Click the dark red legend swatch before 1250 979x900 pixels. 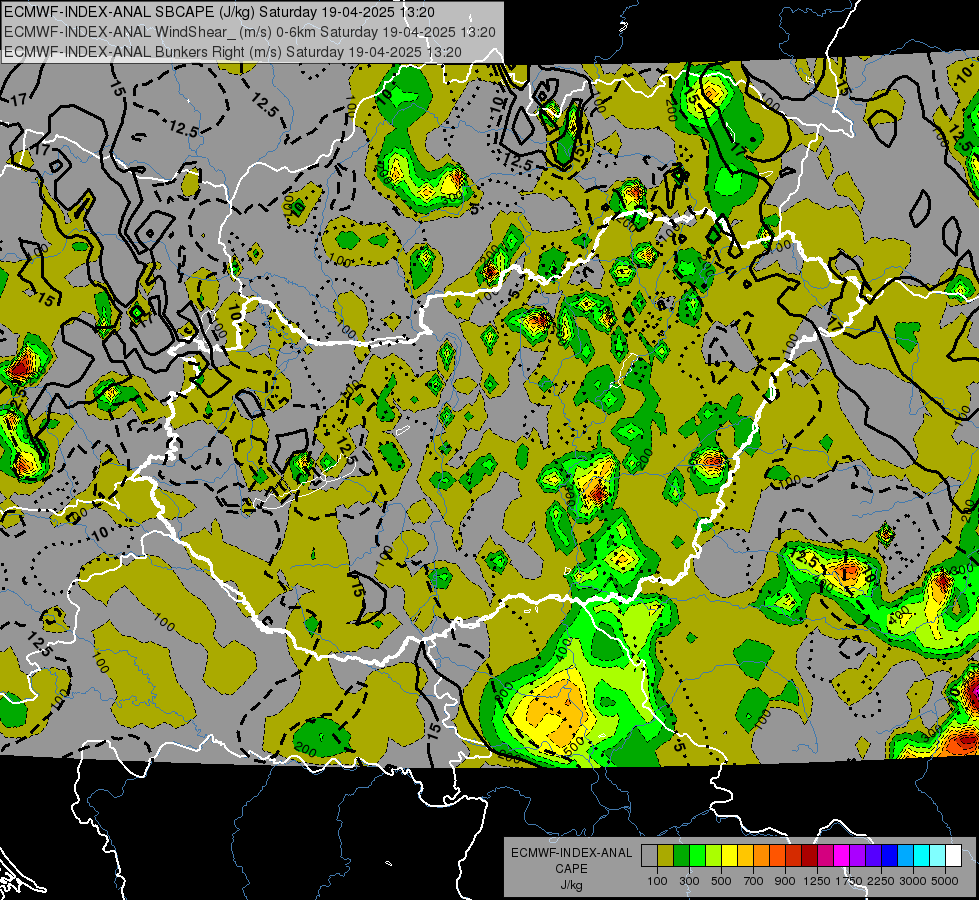click(810, 856)
